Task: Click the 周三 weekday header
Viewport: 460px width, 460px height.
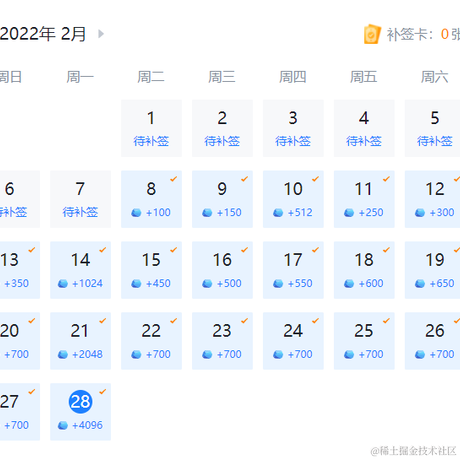Action: (222, 77)
